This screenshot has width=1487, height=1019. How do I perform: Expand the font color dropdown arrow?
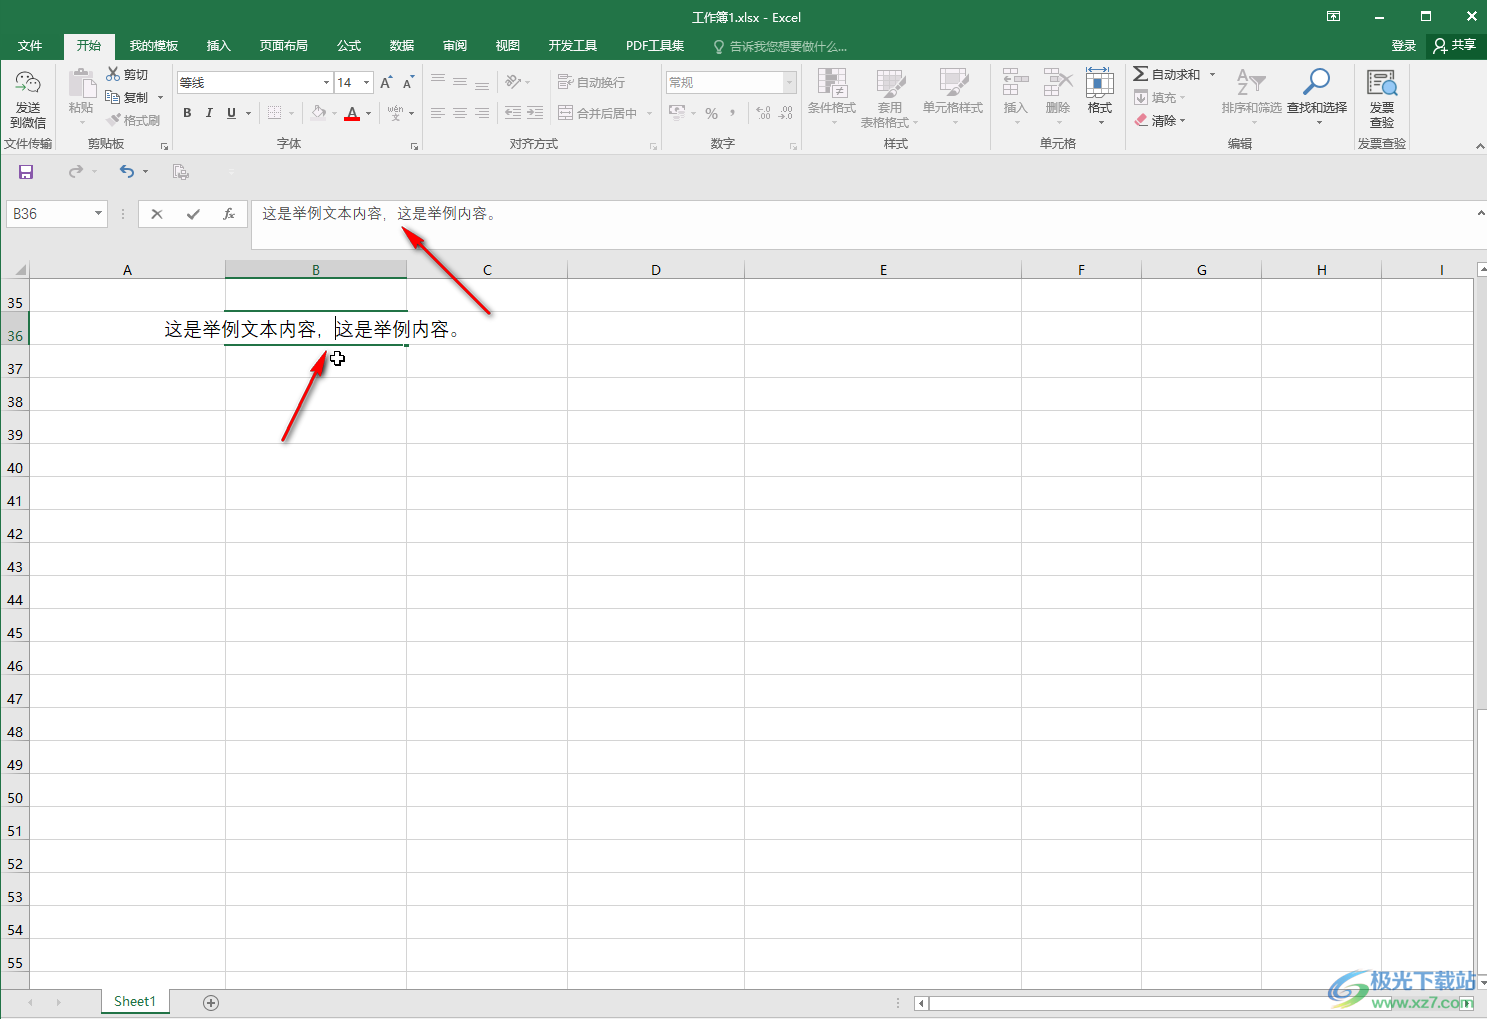(369, 113)
